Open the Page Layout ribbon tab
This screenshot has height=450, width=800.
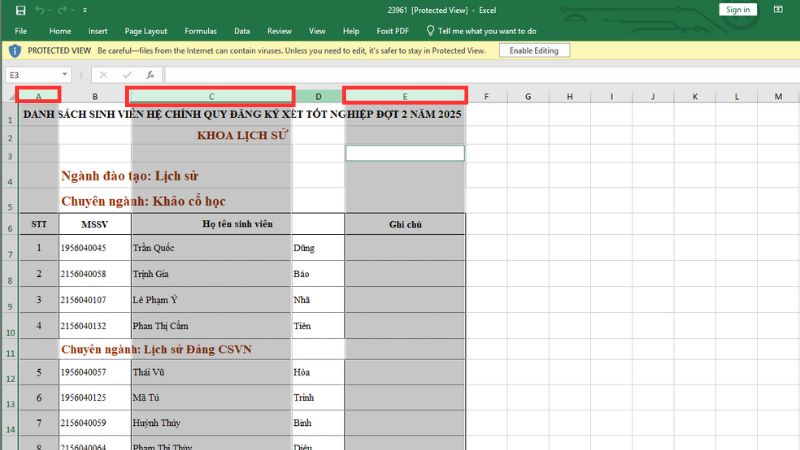coord(148,31)
